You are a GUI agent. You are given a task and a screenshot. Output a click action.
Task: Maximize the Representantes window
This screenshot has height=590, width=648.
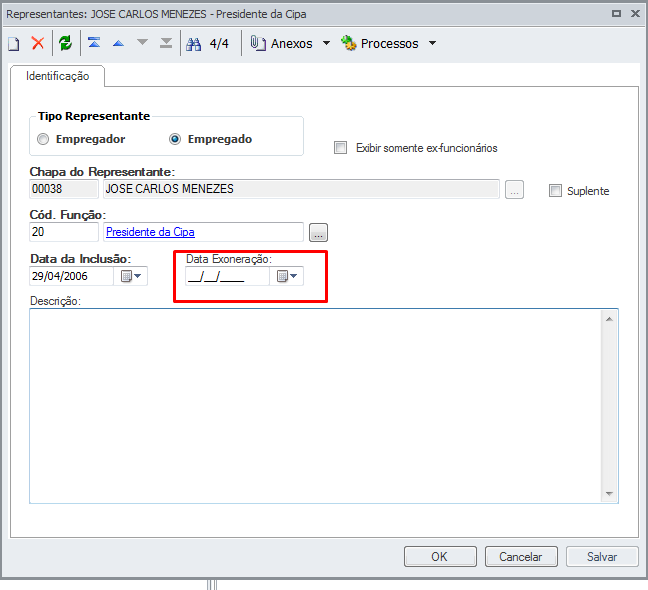[616, 14]
